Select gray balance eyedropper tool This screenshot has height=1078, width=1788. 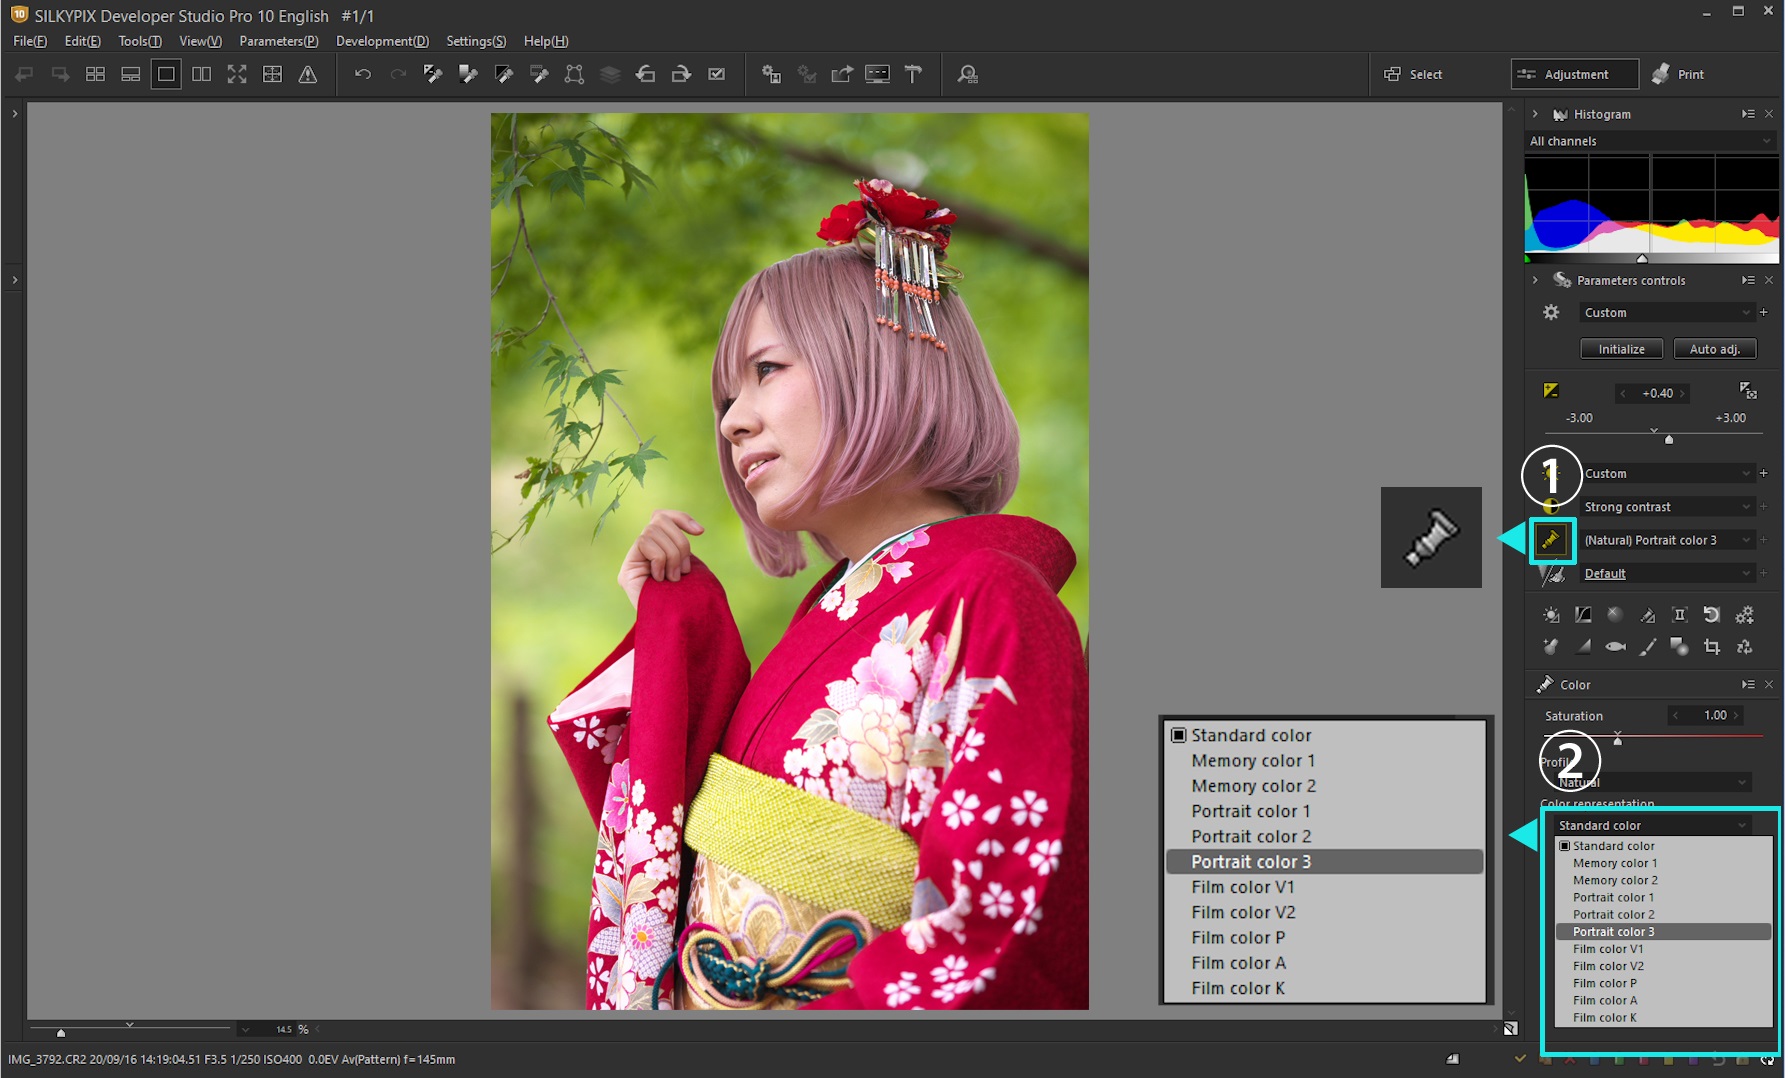pos(468,74)
